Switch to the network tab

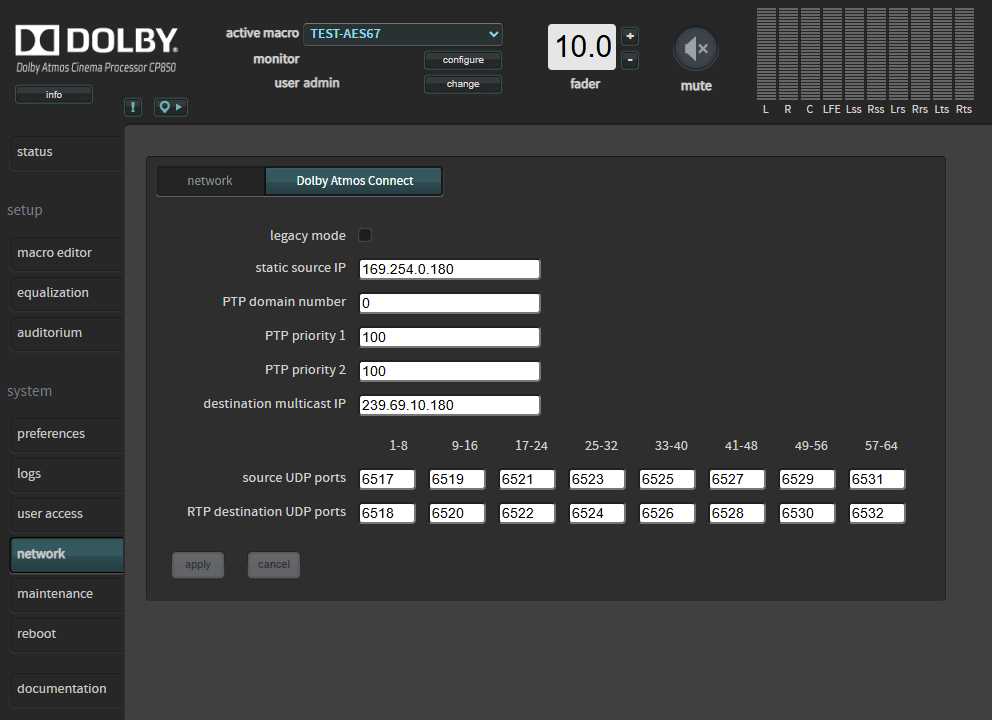pos(210,181)
